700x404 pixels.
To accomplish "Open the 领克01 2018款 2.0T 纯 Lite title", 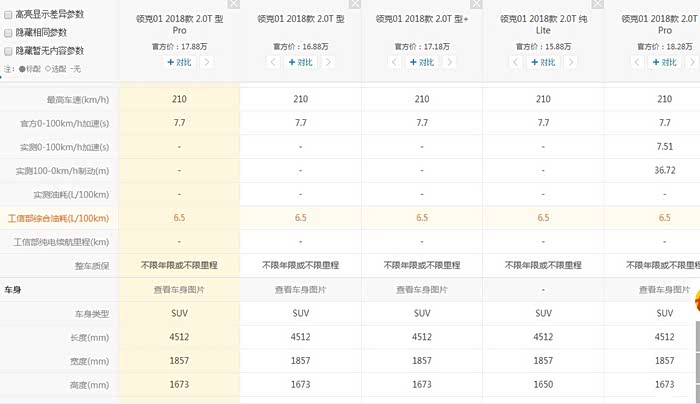I will tap(543, 24).
